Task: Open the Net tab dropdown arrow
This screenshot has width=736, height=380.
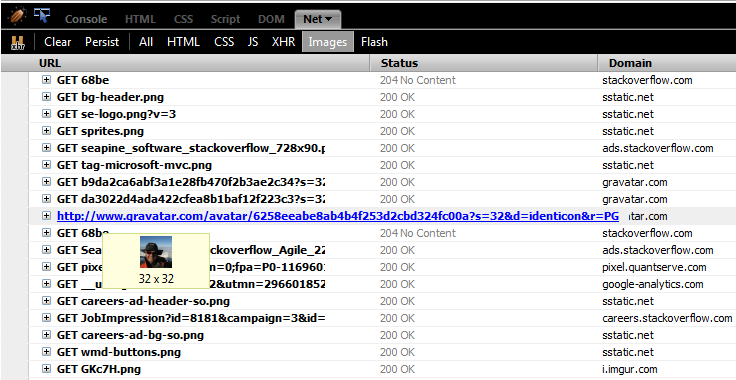Action: click(328, 19)
